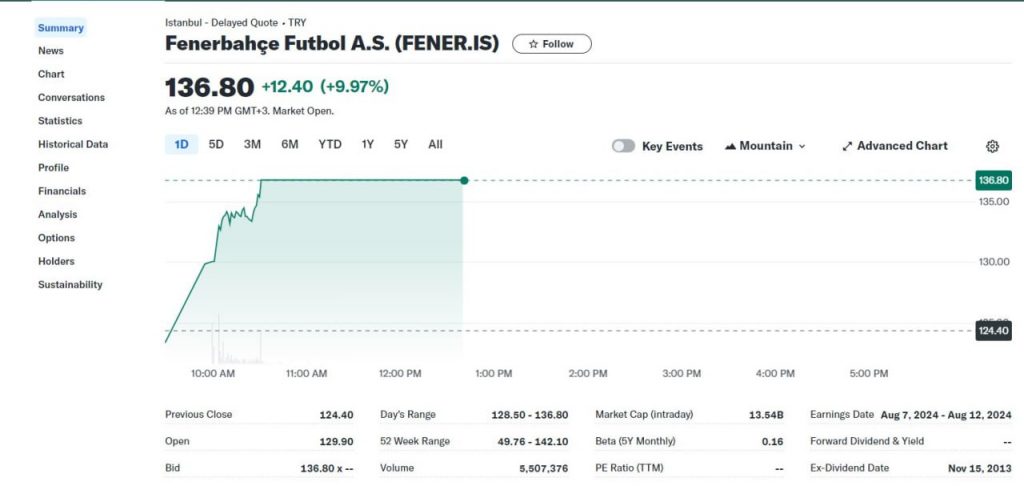Open the Financials sidebar item

tap(62, 191)
